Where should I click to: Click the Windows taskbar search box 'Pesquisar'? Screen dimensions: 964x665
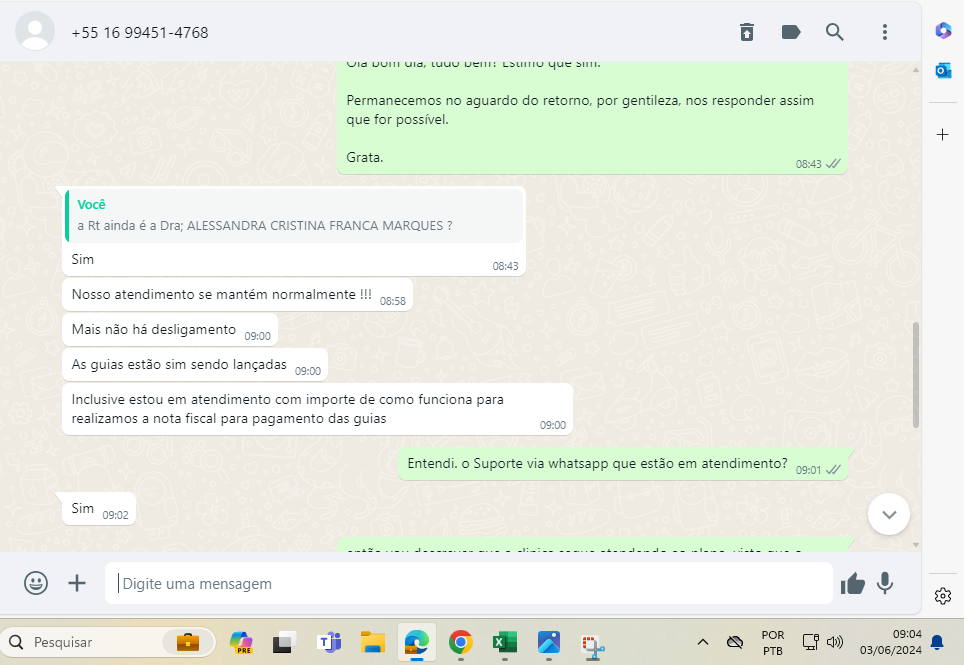(x=108, y=642)
